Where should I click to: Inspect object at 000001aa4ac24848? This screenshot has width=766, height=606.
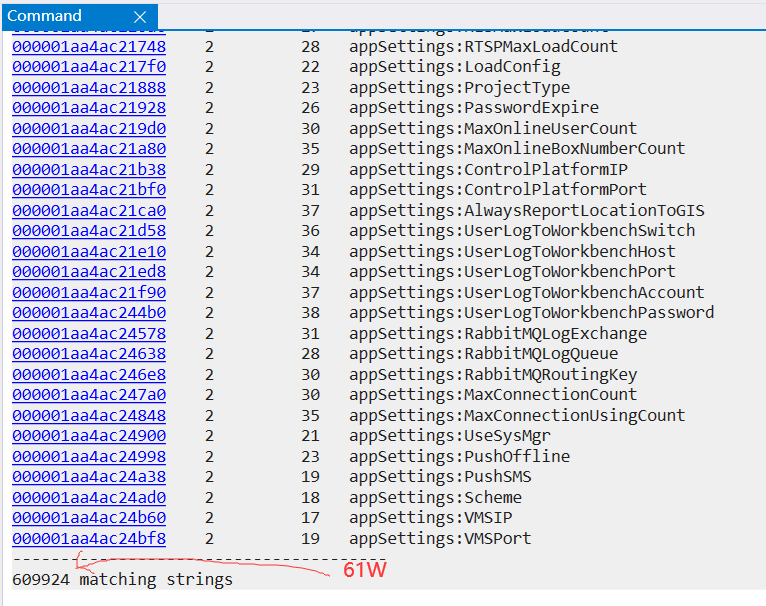point(89,416)
